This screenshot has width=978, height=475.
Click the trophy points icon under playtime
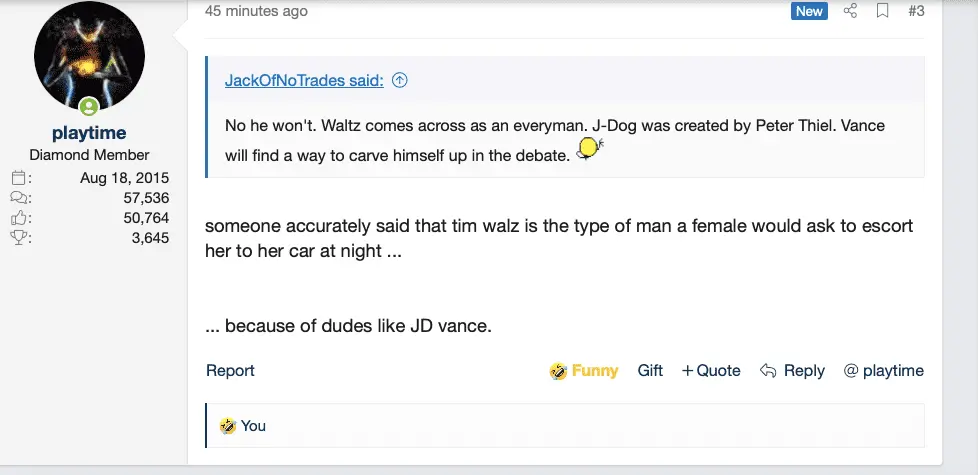pos(20,238)
